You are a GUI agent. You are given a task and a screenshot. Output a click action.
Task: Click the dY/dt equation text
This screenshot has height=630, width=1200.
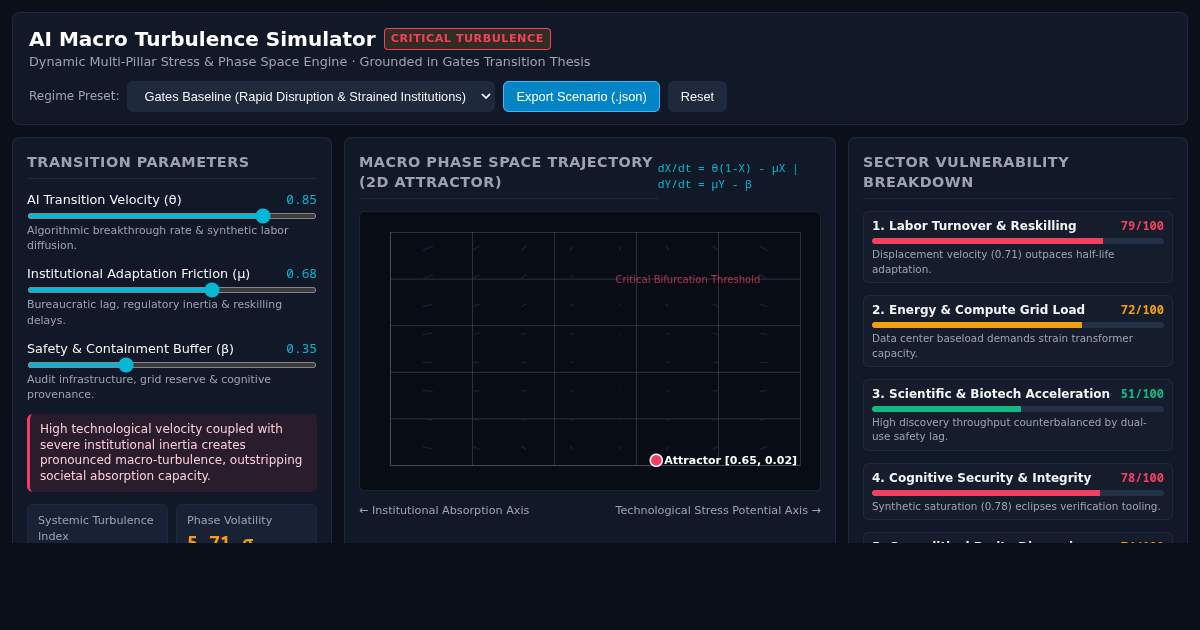click(705, 184)
